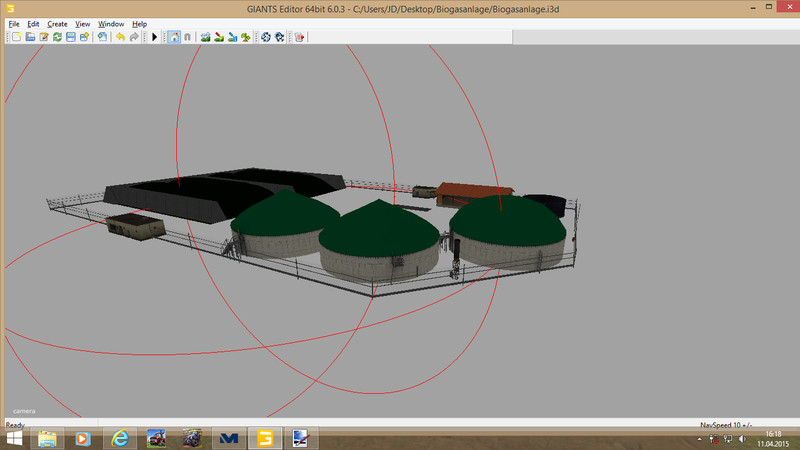Click the Open file folder icon
800x450 pixels.
(x=31, y=37)
